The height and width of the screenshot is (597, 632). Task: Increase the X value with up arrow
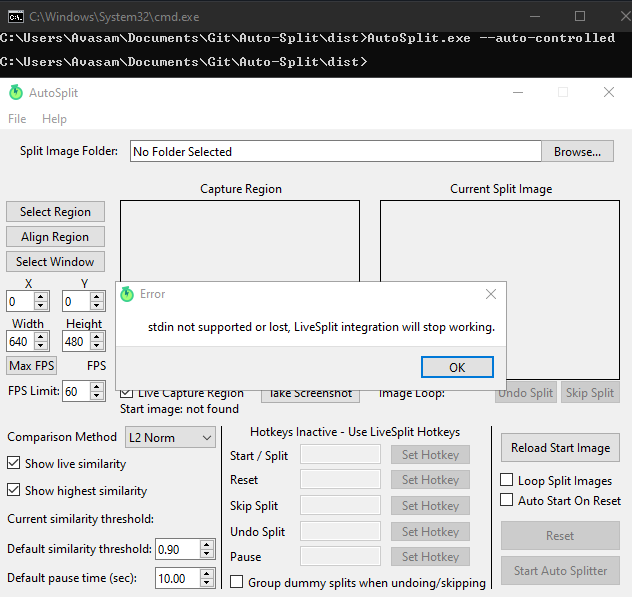tap(41, 297)
